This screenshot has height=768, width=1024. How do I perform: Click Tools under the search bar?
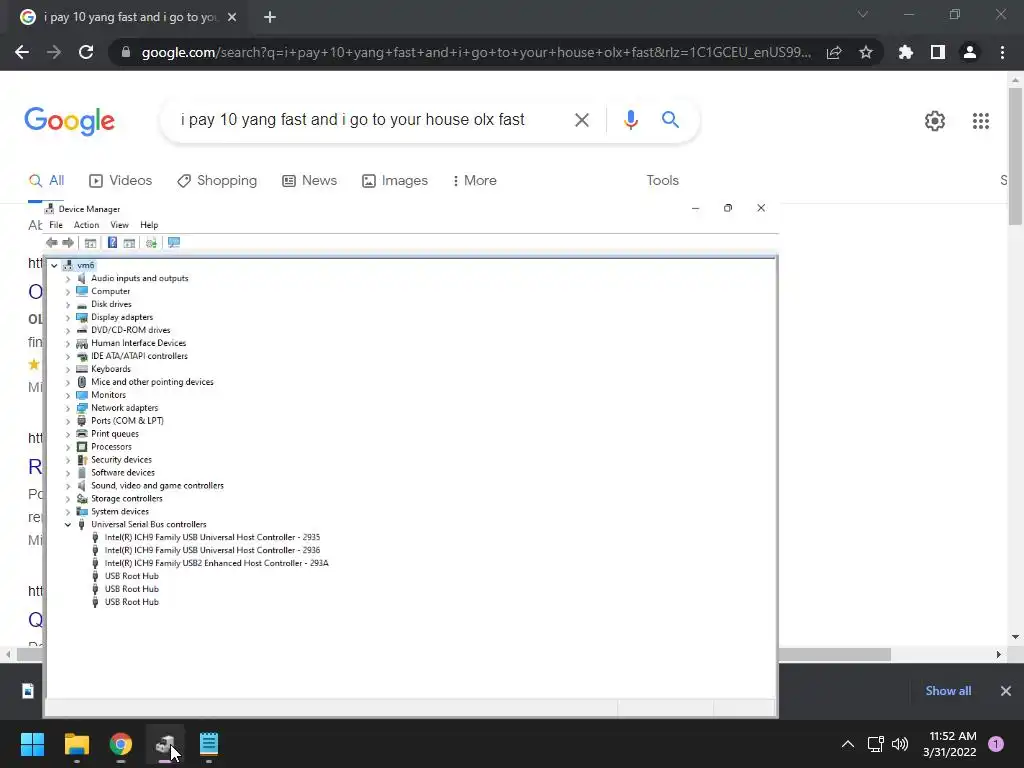coord(662,181)
